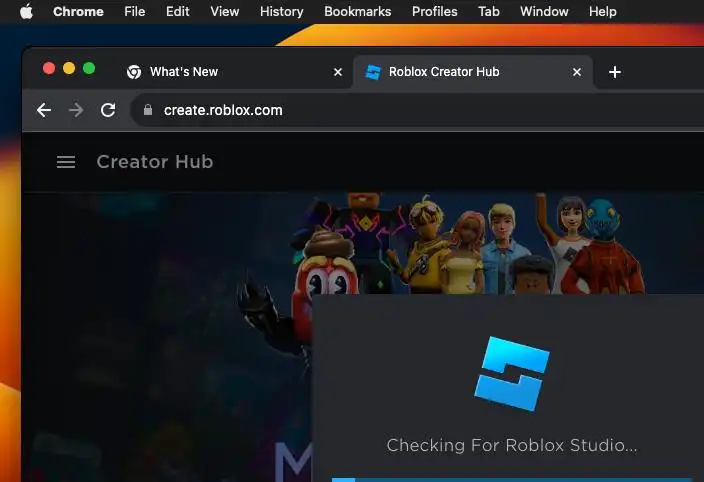Click the create.roblox.com address bar

[418, 110]
